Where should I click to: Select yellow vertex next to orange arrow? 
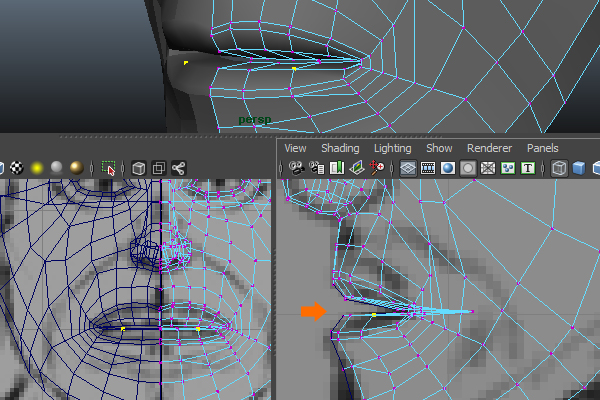coord(374,315)
